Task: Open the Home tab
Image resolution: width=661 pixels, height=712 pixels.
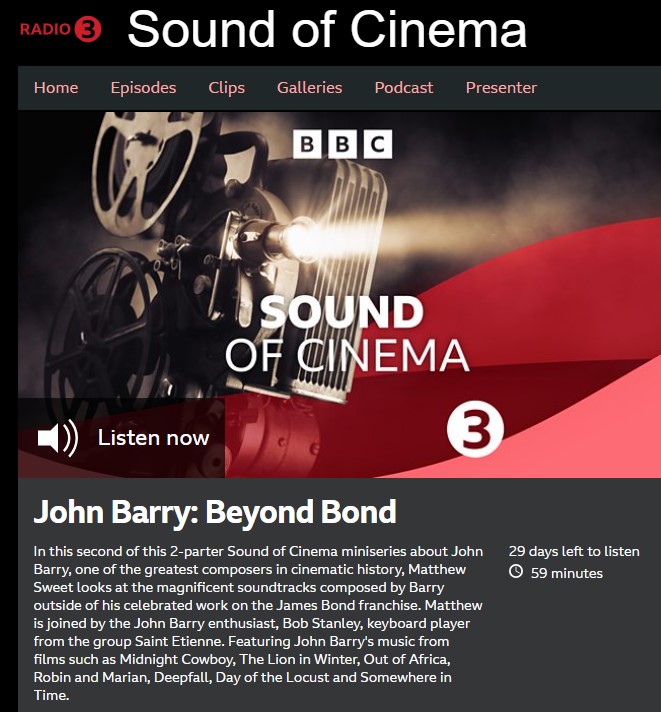Action: 56,88
